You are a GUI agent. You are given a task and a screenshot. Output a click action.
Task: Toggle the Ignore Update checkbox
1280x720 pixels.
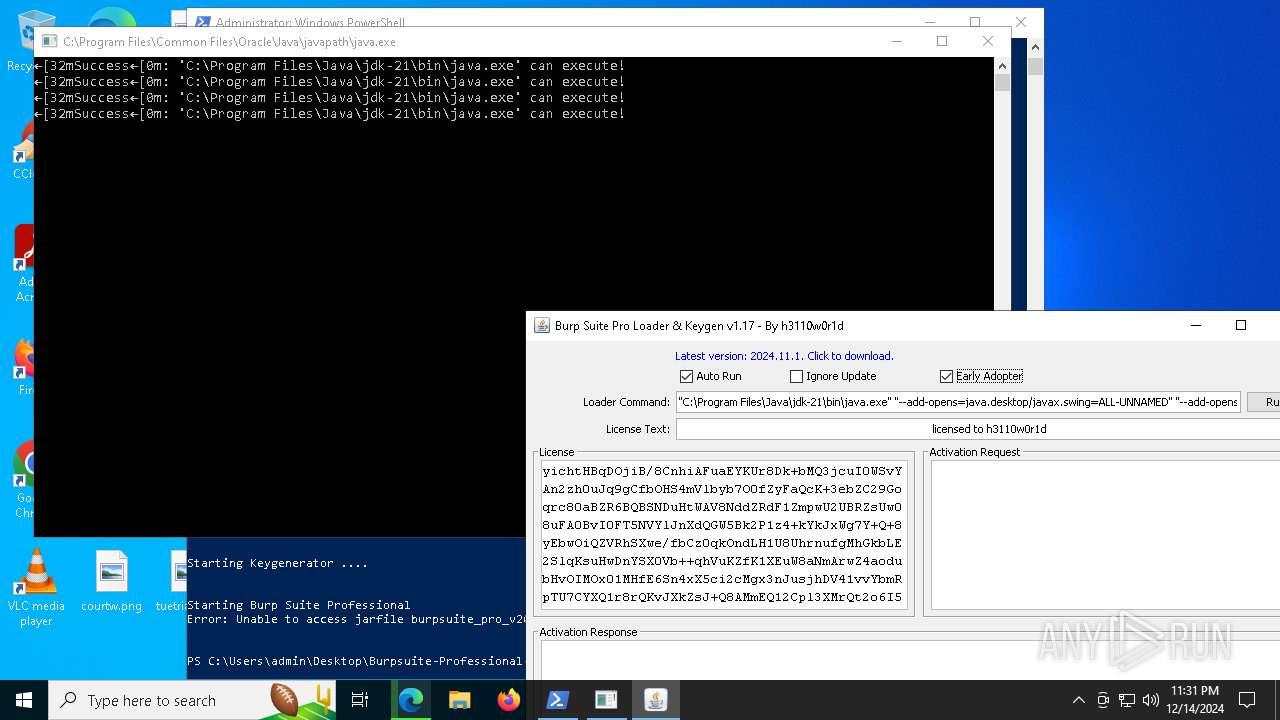pos(796,376)
